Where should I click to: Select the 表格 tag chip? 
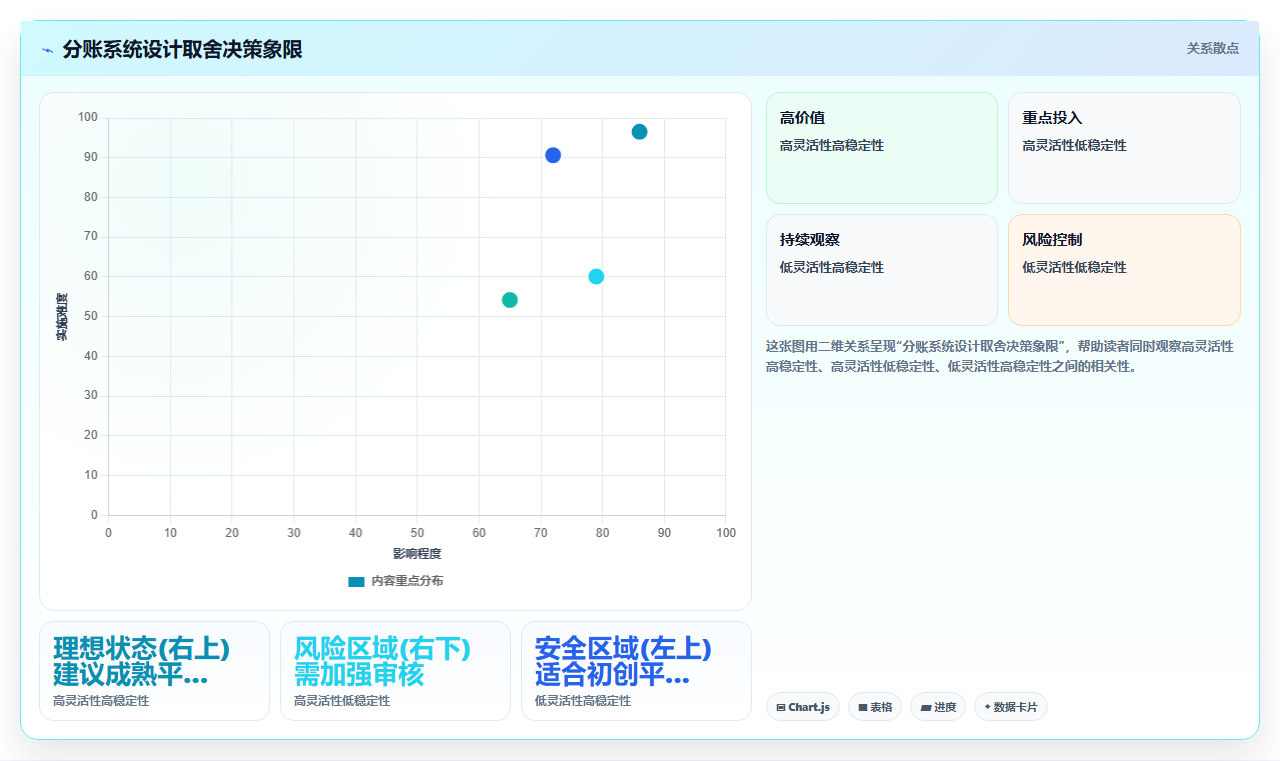[x=875, y=707]
